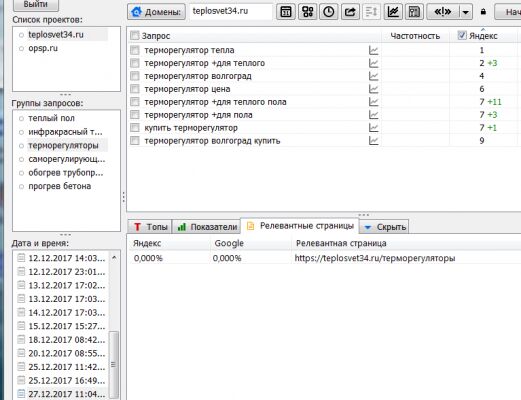Open the calendar schedule toolbar icon
521x400 pixels.
click(286, 12)
